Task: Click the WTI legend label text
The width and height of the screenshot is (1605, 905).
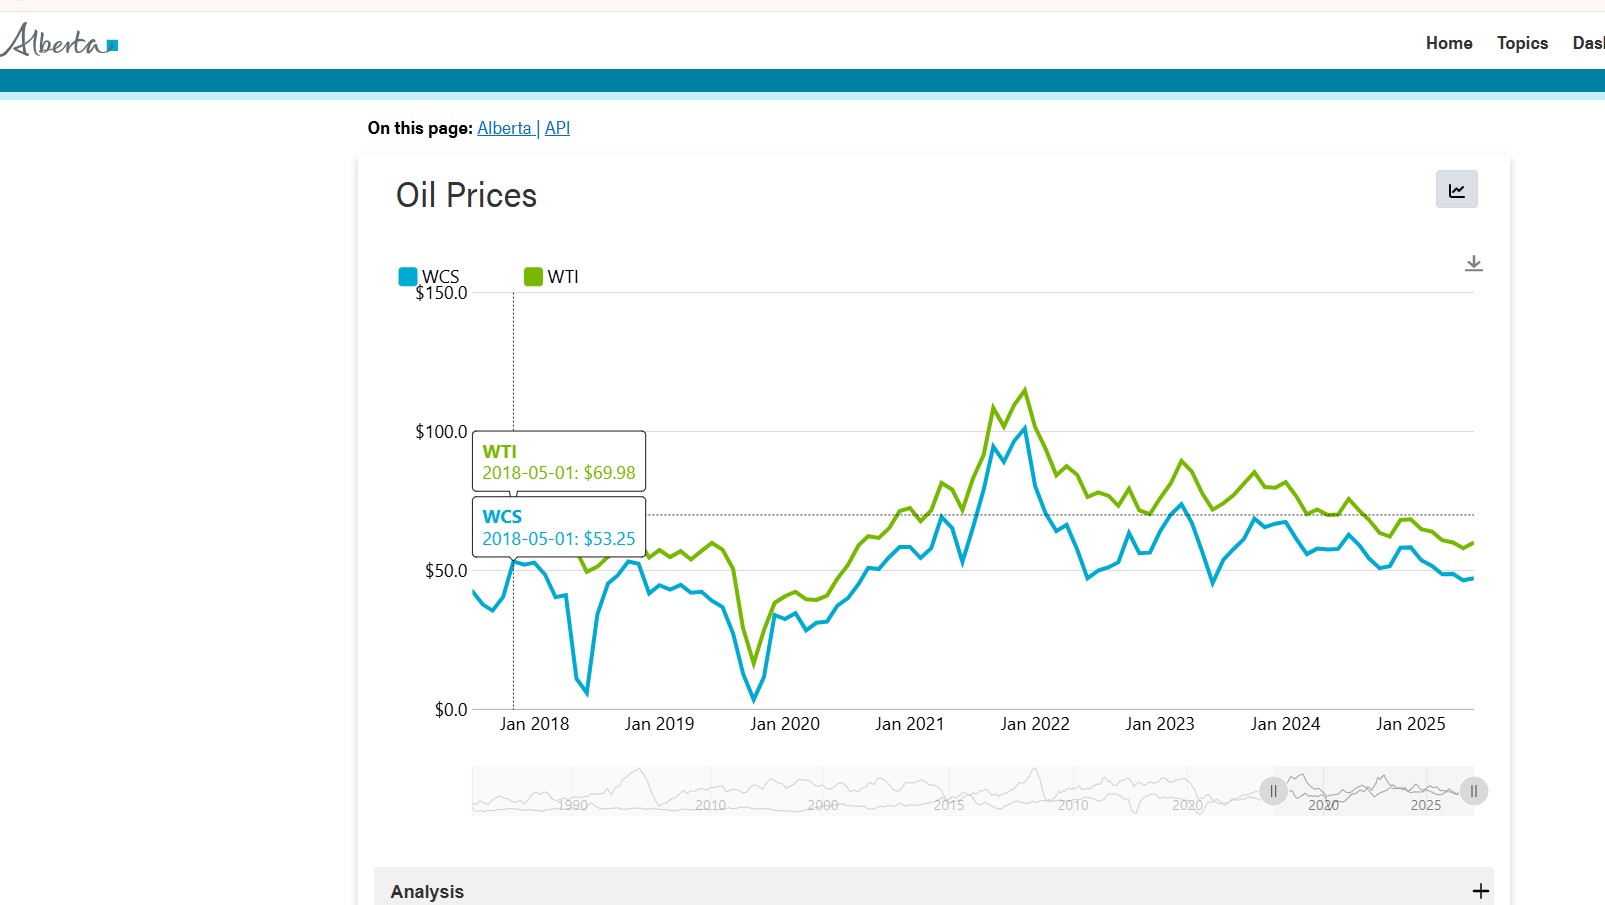Action: point(563,277)
